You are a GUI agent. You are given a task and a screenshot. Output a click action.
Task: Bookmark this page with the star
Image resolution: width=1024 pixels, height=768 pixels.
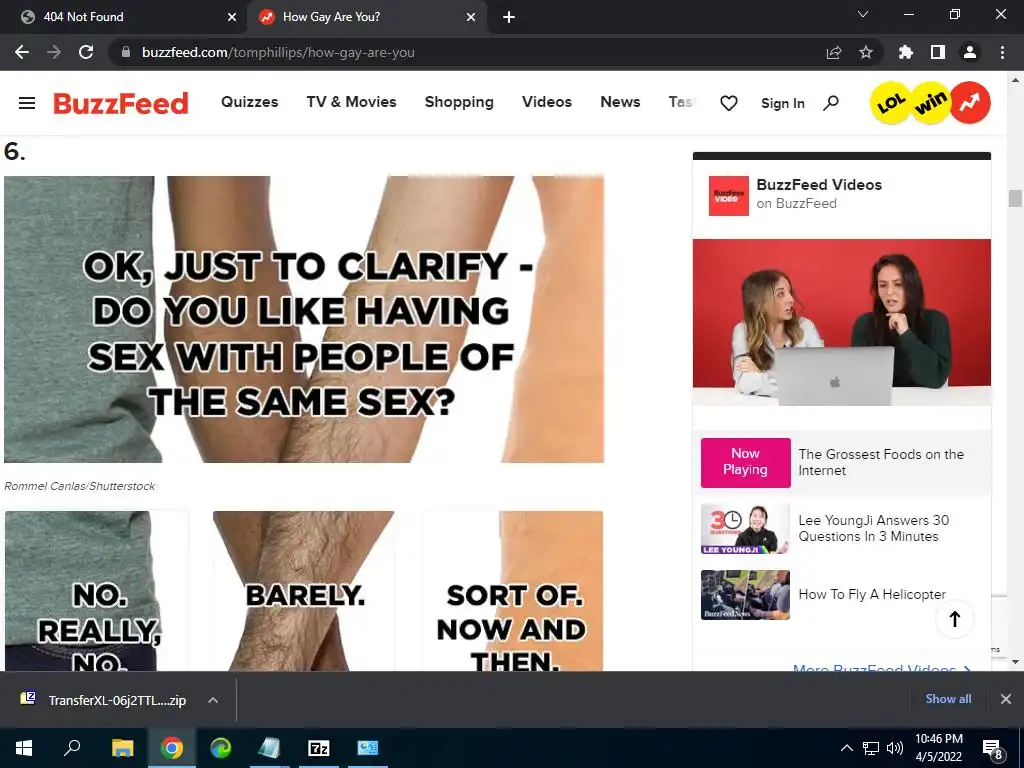[866, 52]
